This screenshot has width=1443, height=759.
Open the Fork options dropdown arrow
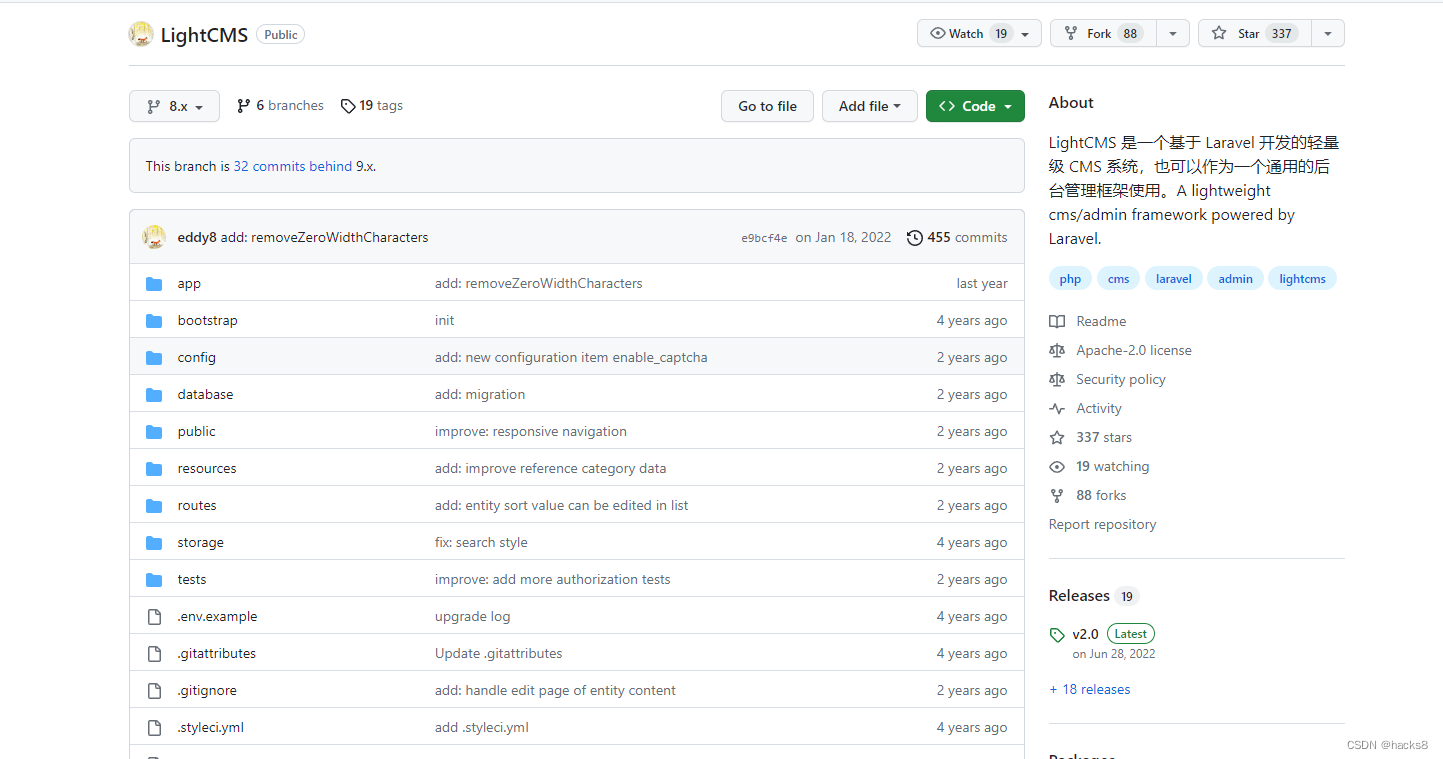pyautogui.click(x=1173, y=33)
